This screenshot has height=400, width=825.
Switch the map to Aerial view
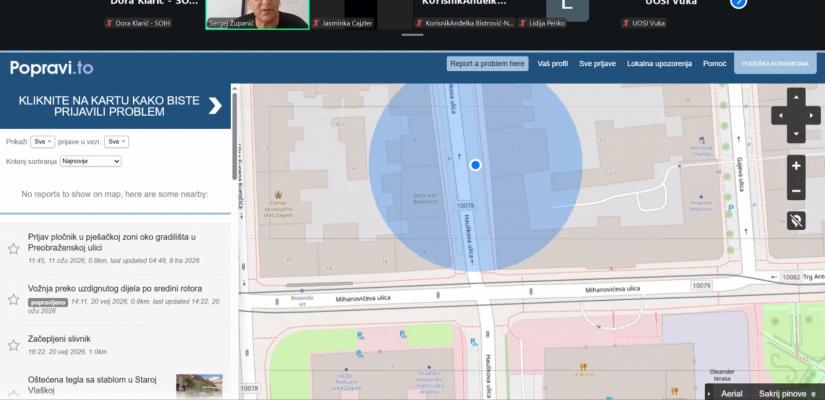(731, 393)
